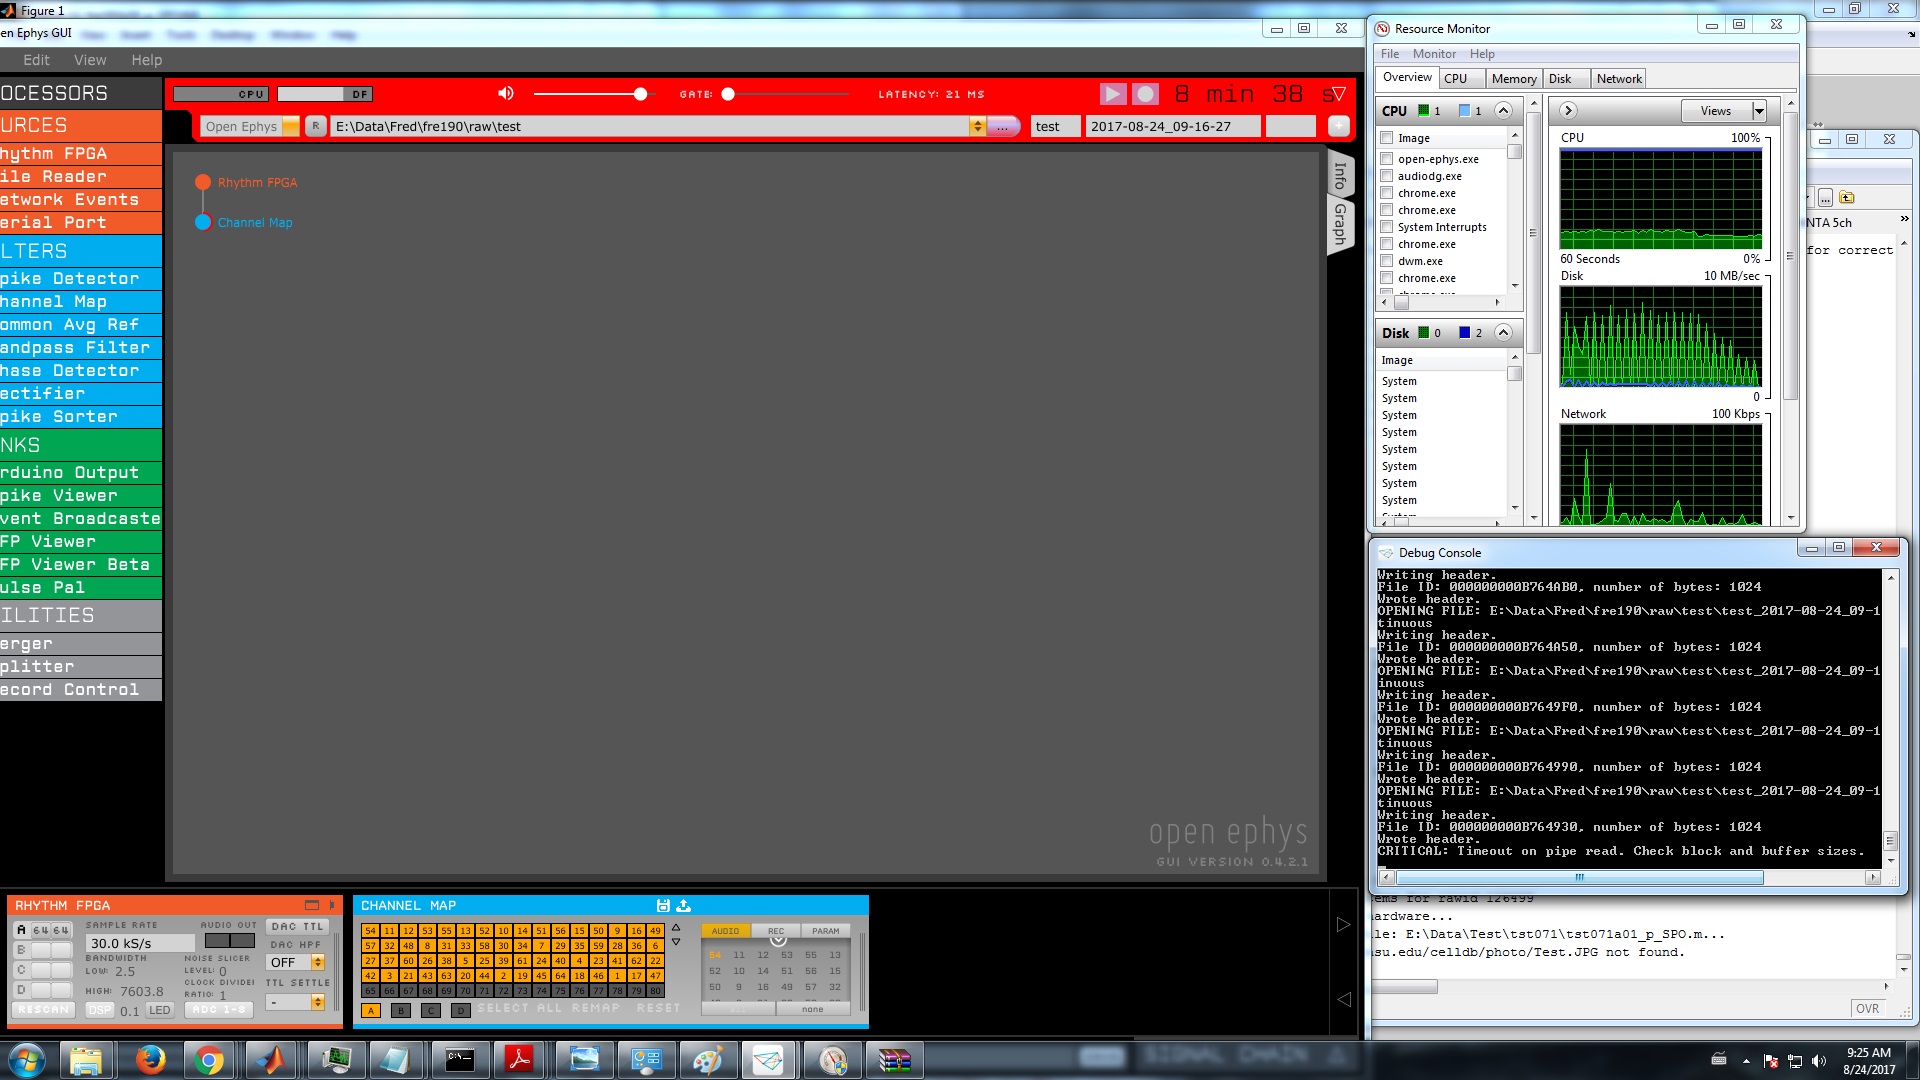Image resolution: width=1920 pixels, height=1080 pixels.
Task: Uncheck open-ephys.exe in Resource Monitor CPU list
Action: (x=1387, y=158)
